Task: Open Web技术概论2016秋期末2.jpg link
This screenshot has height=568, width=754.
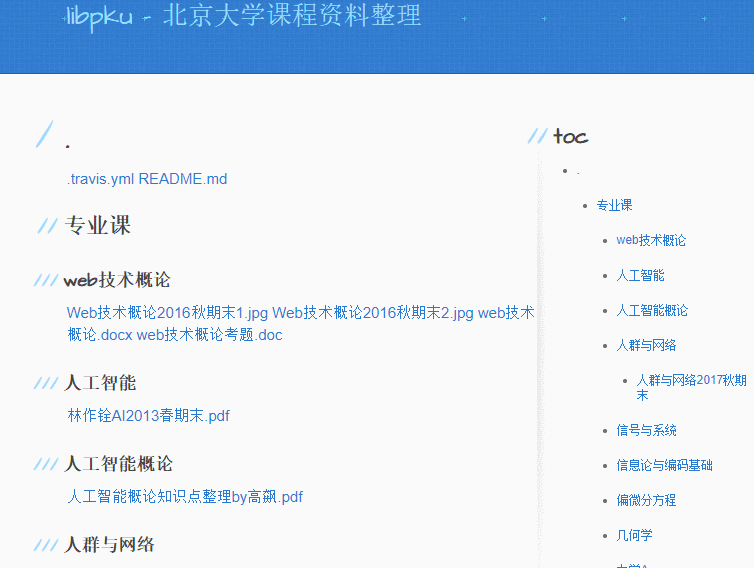Action: pyautogui.click(x=373, y=313)
